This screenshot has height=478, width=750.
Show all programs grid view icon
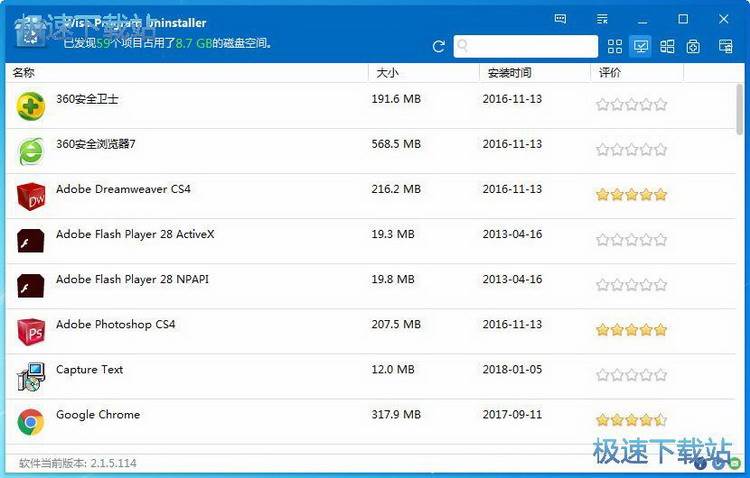(614, 46)
